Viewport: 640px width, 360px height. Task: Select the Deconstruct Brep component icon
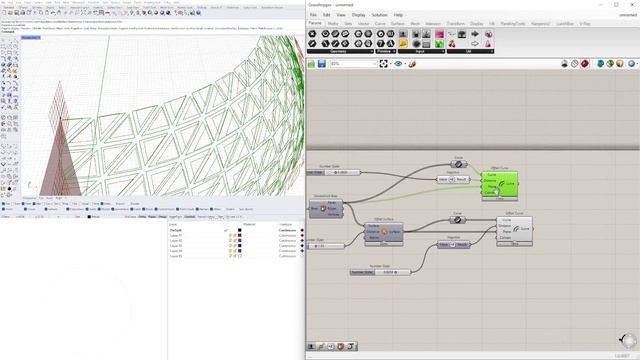tap(323, 209)
